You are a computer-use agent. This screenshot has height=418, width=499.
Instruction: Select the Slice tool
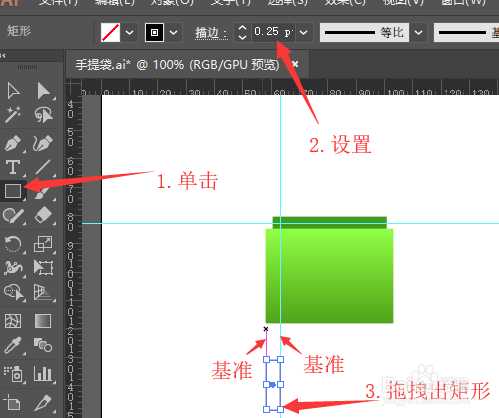coord(43,403)
